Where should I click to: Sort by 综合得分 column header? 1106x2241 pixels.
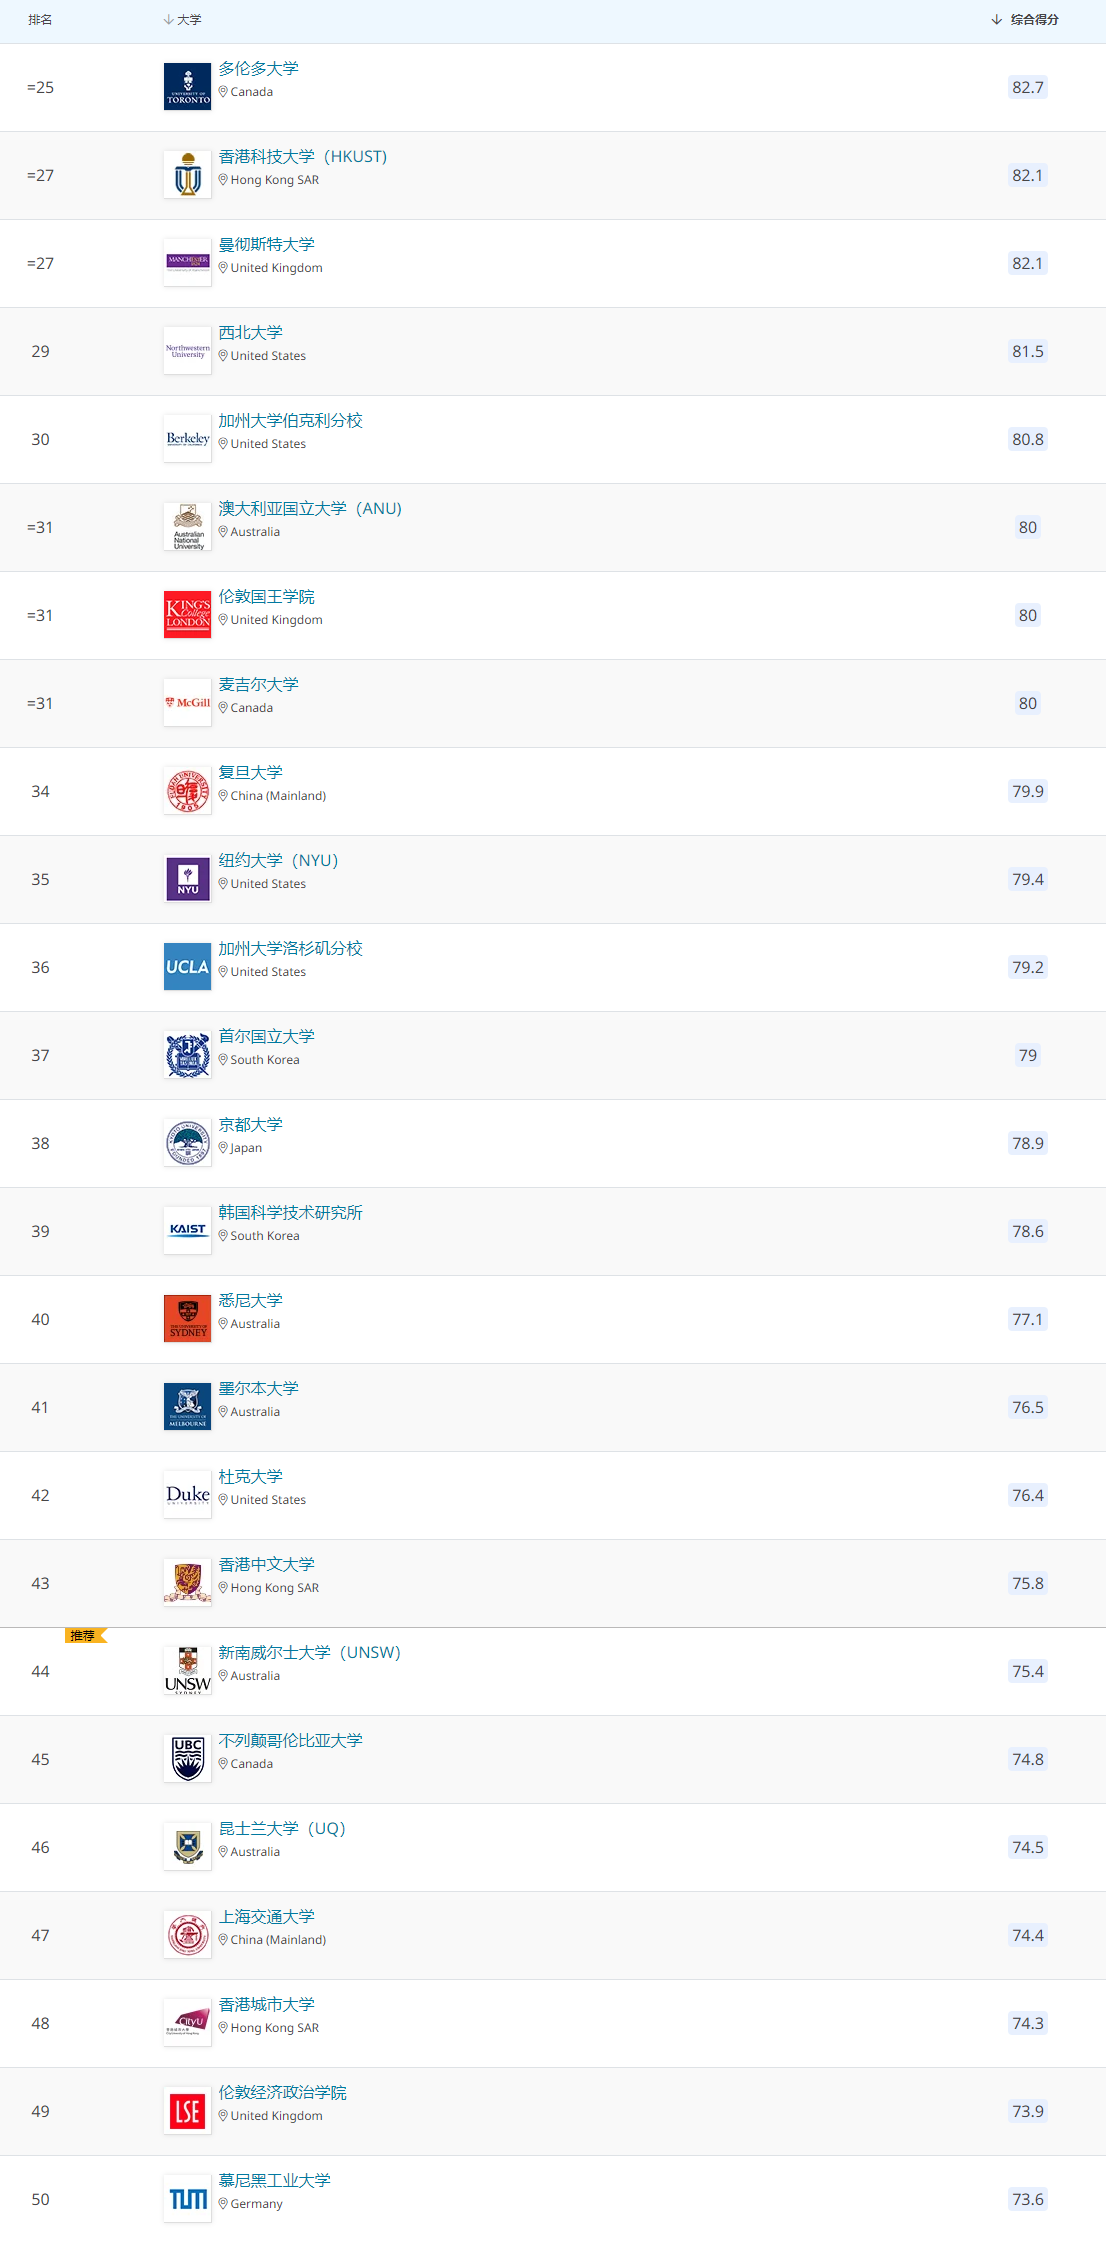[1025, 20]
